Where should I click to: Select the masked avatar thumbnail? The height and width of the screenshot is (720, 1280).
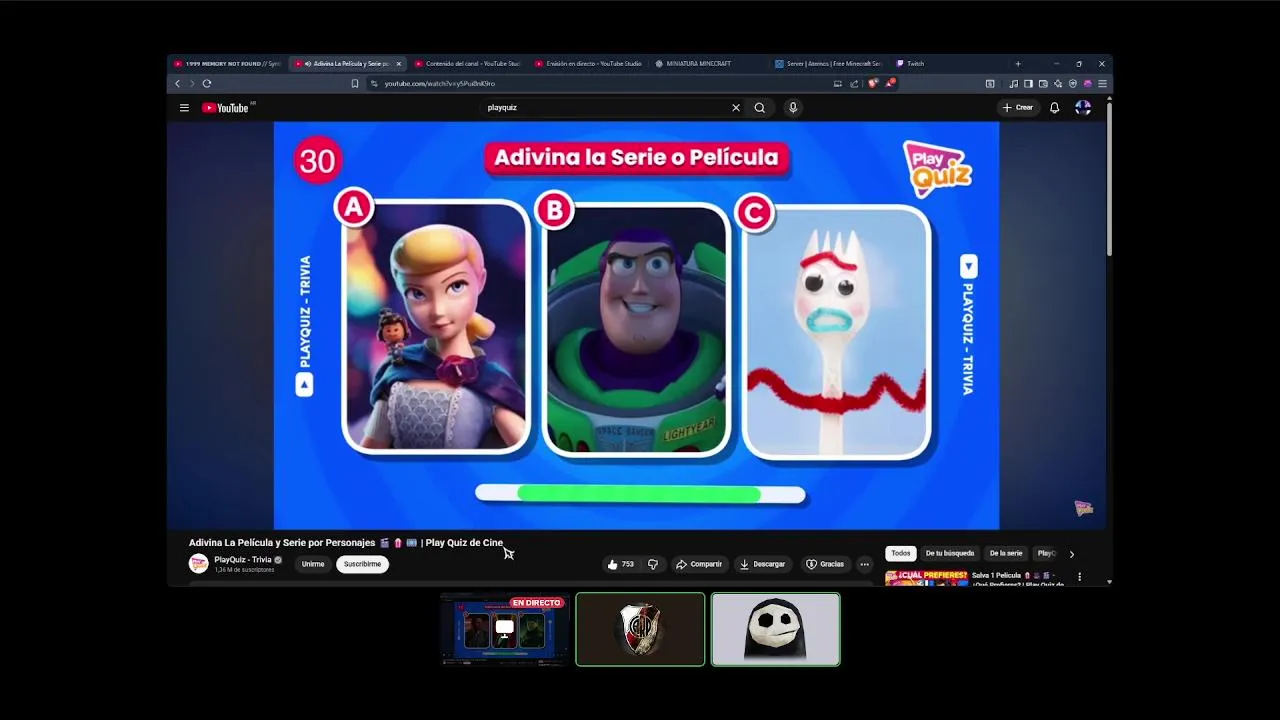pos(776,629)
